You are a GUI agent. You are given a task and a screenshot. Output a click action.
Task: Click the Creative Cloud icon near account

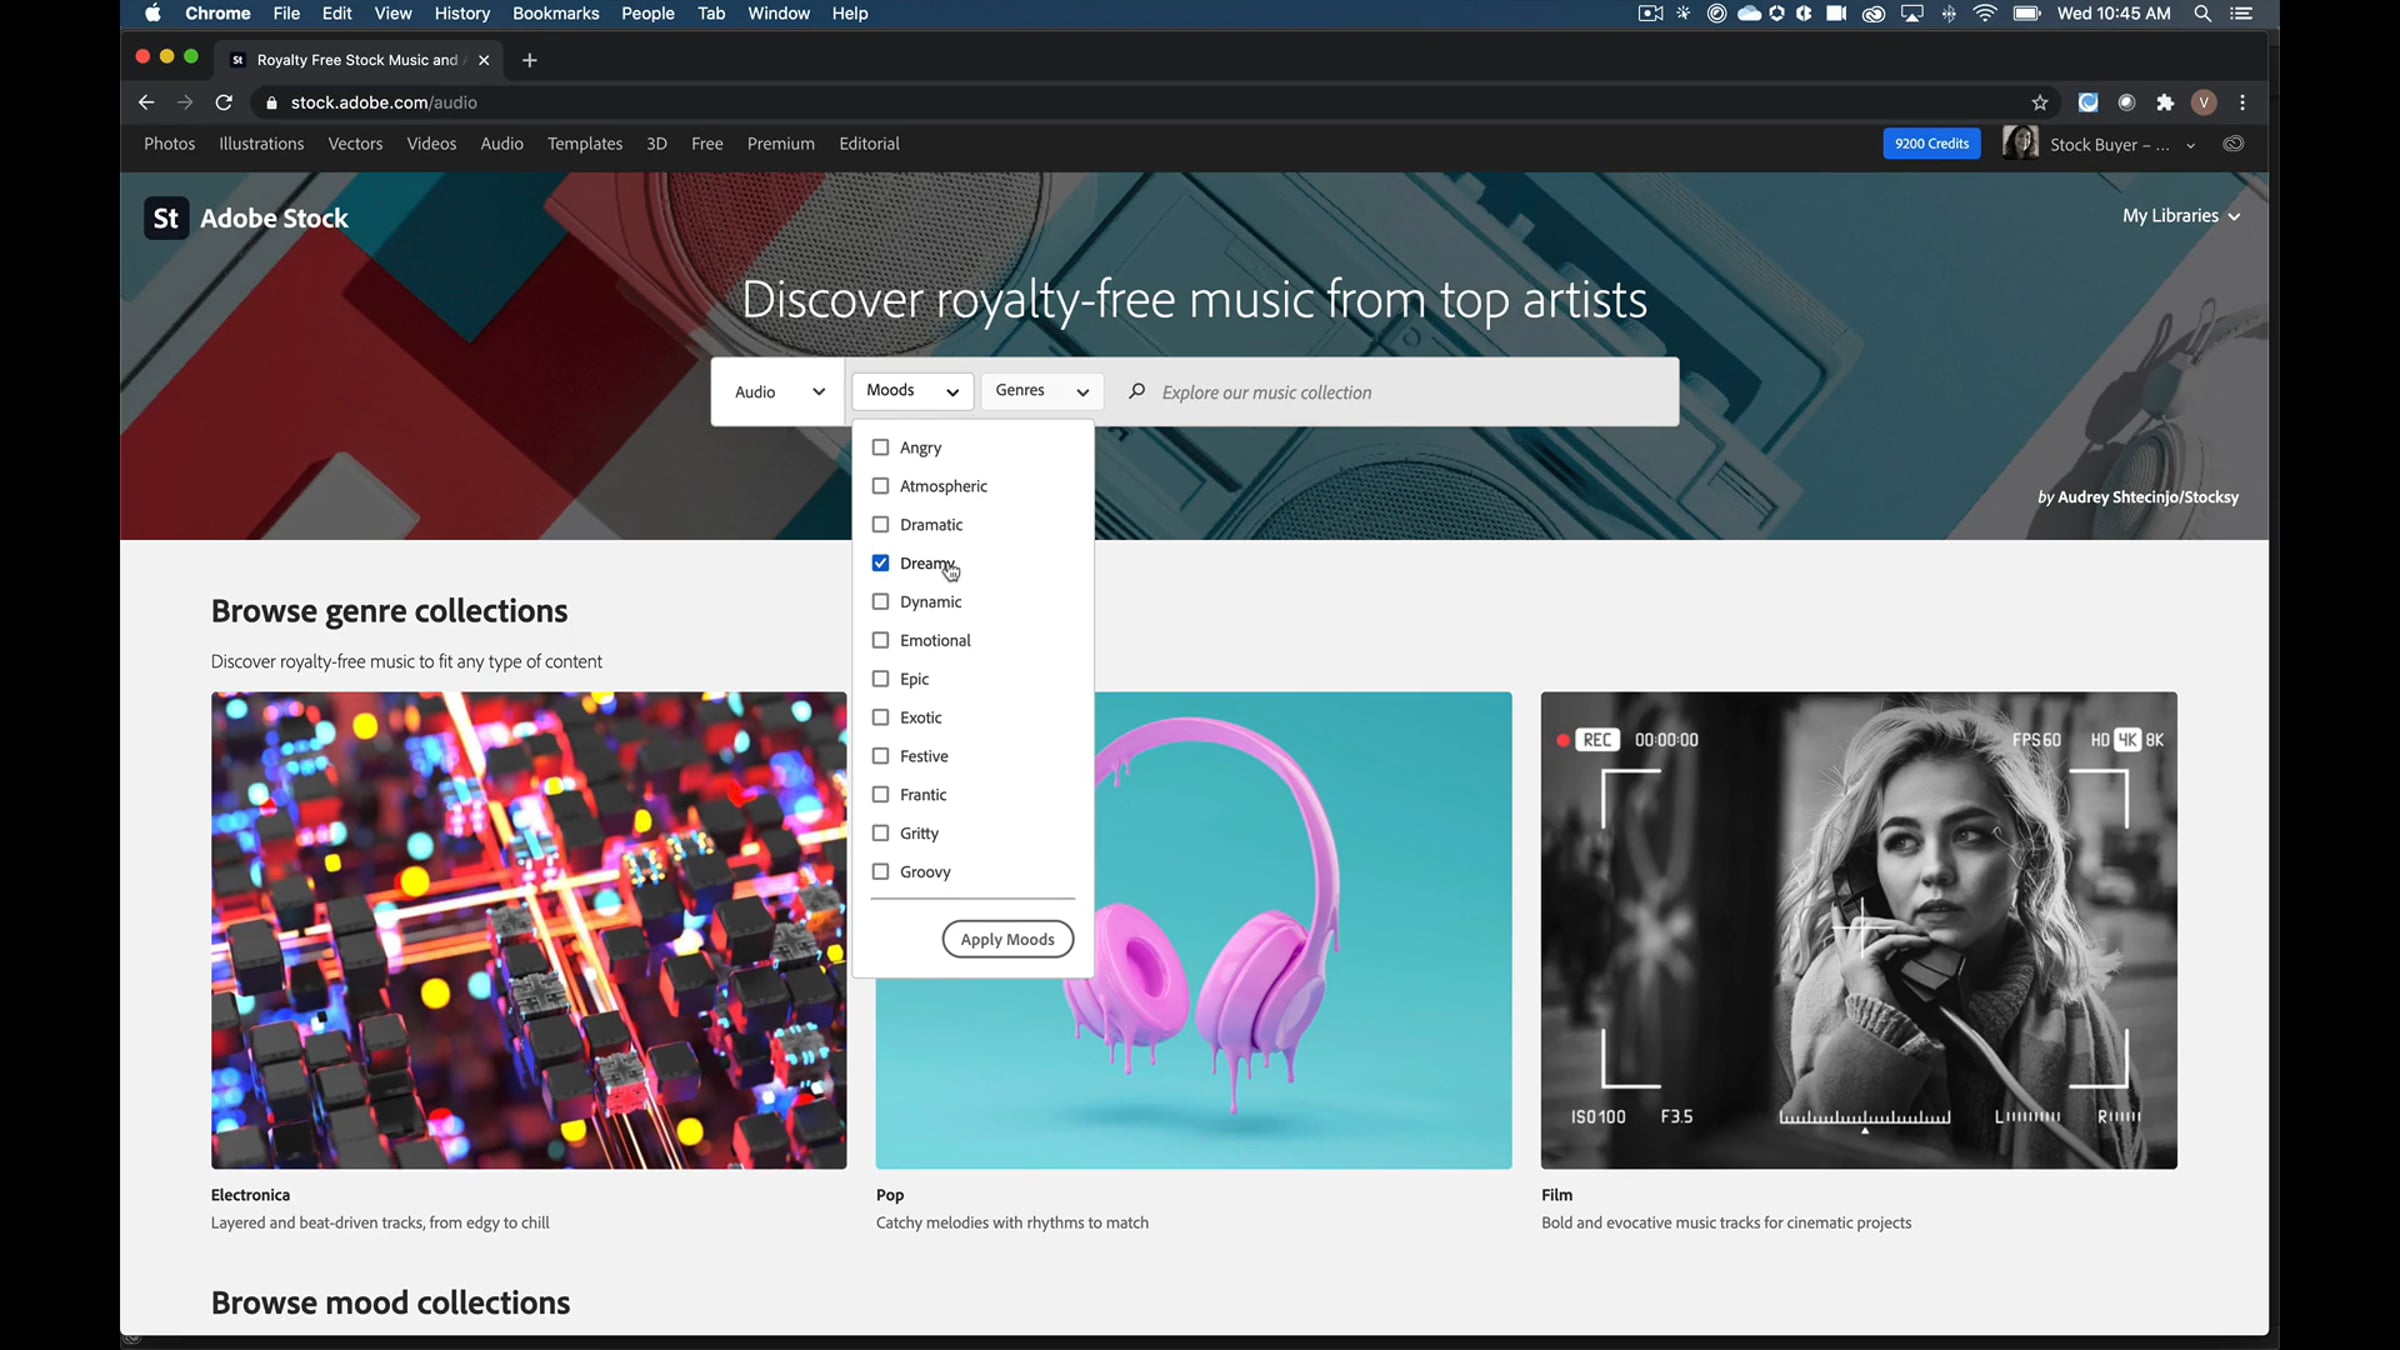(x=2233, y=144)
